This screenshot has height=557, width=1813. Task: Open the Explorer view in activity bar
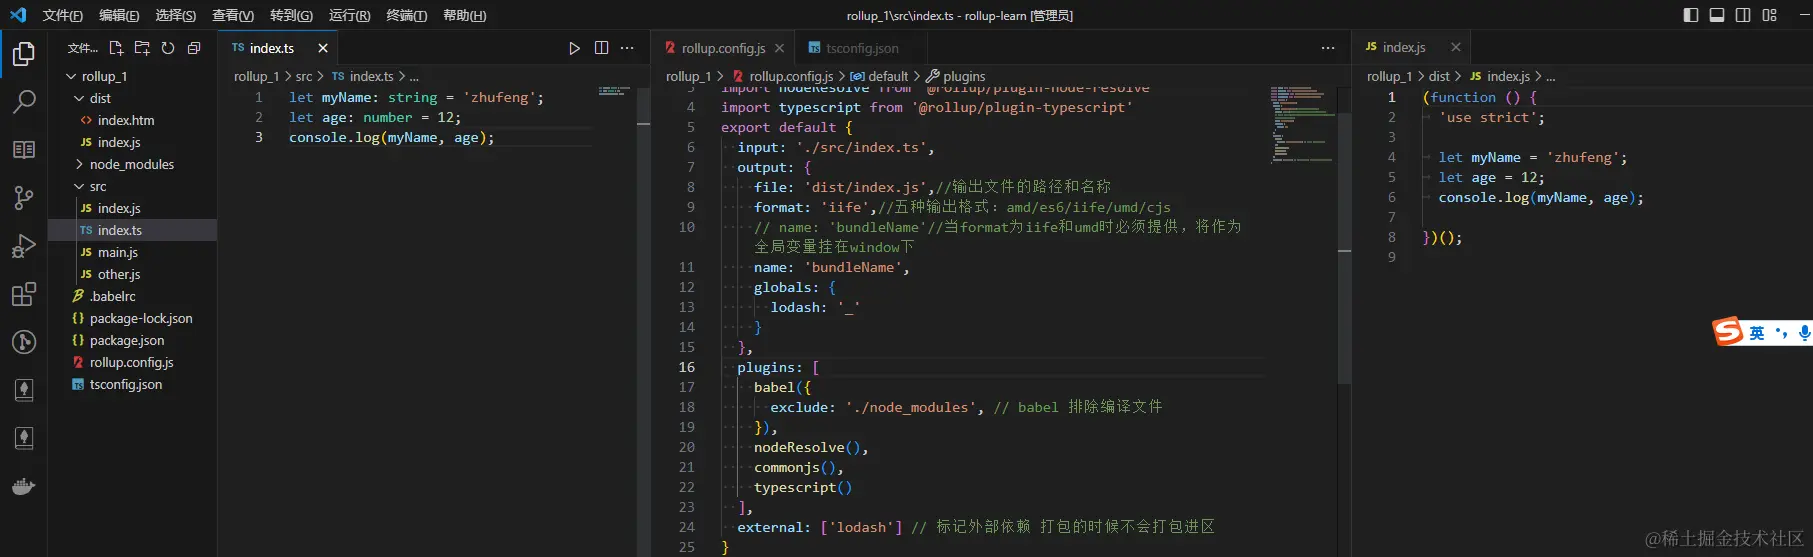(24, 54)
